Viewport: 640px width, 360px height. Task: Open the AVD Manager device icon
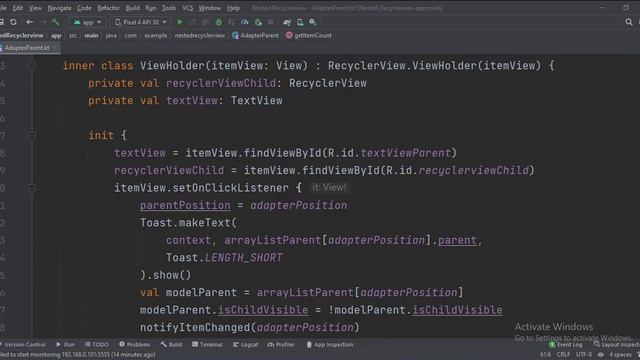(x=300, y=22)
